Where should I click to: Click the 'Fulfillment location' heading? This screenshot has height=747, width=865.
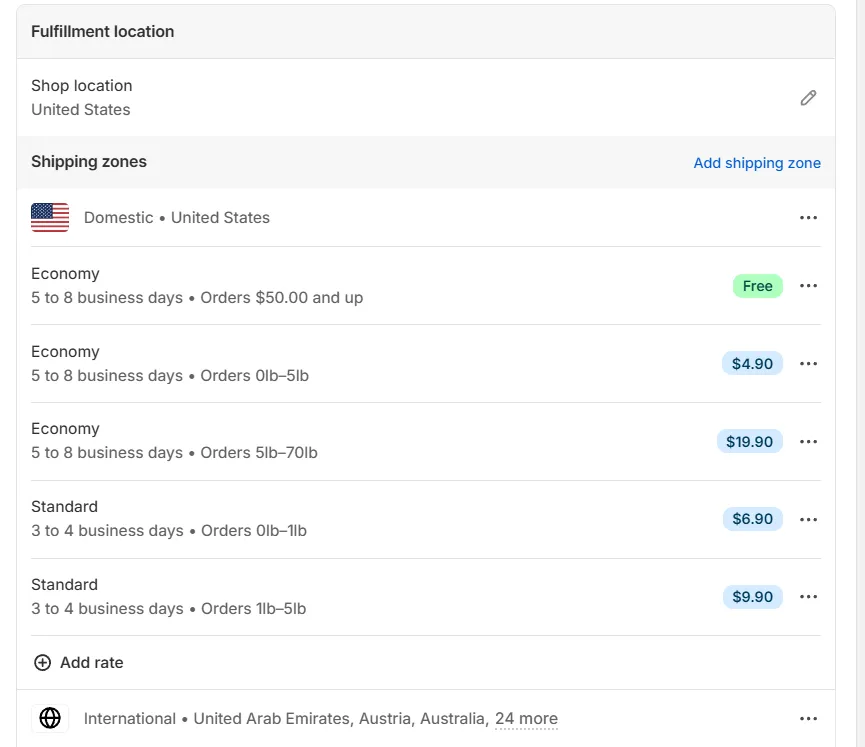103,31
